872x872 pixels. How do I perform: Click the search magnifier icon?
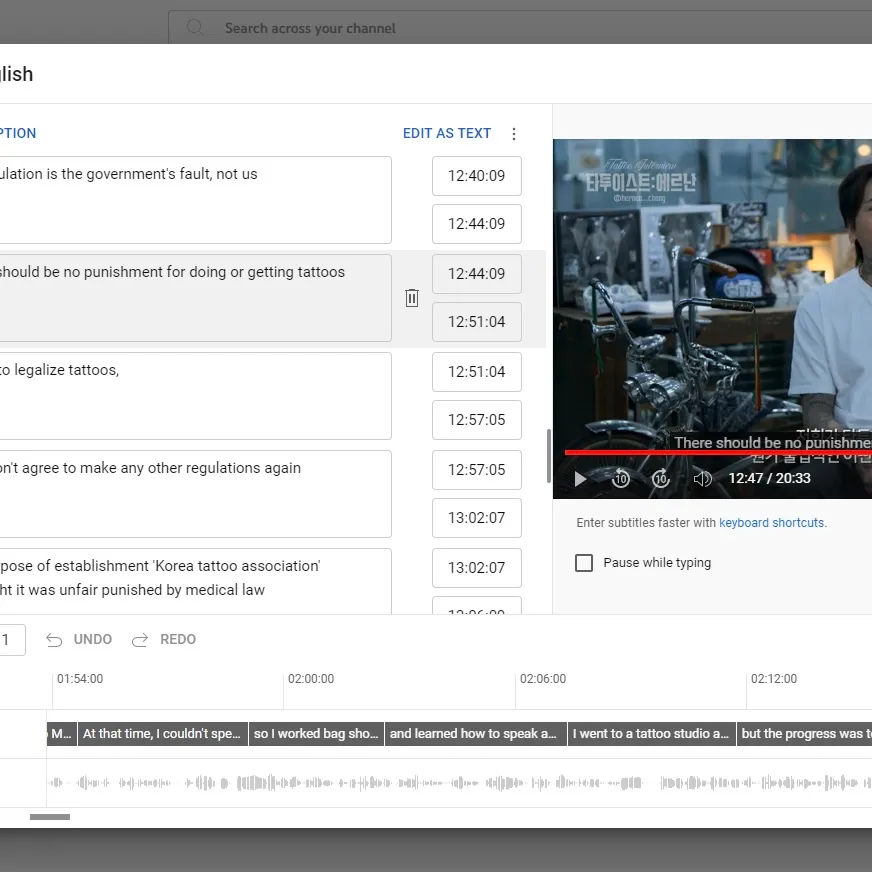coord(195,28)
